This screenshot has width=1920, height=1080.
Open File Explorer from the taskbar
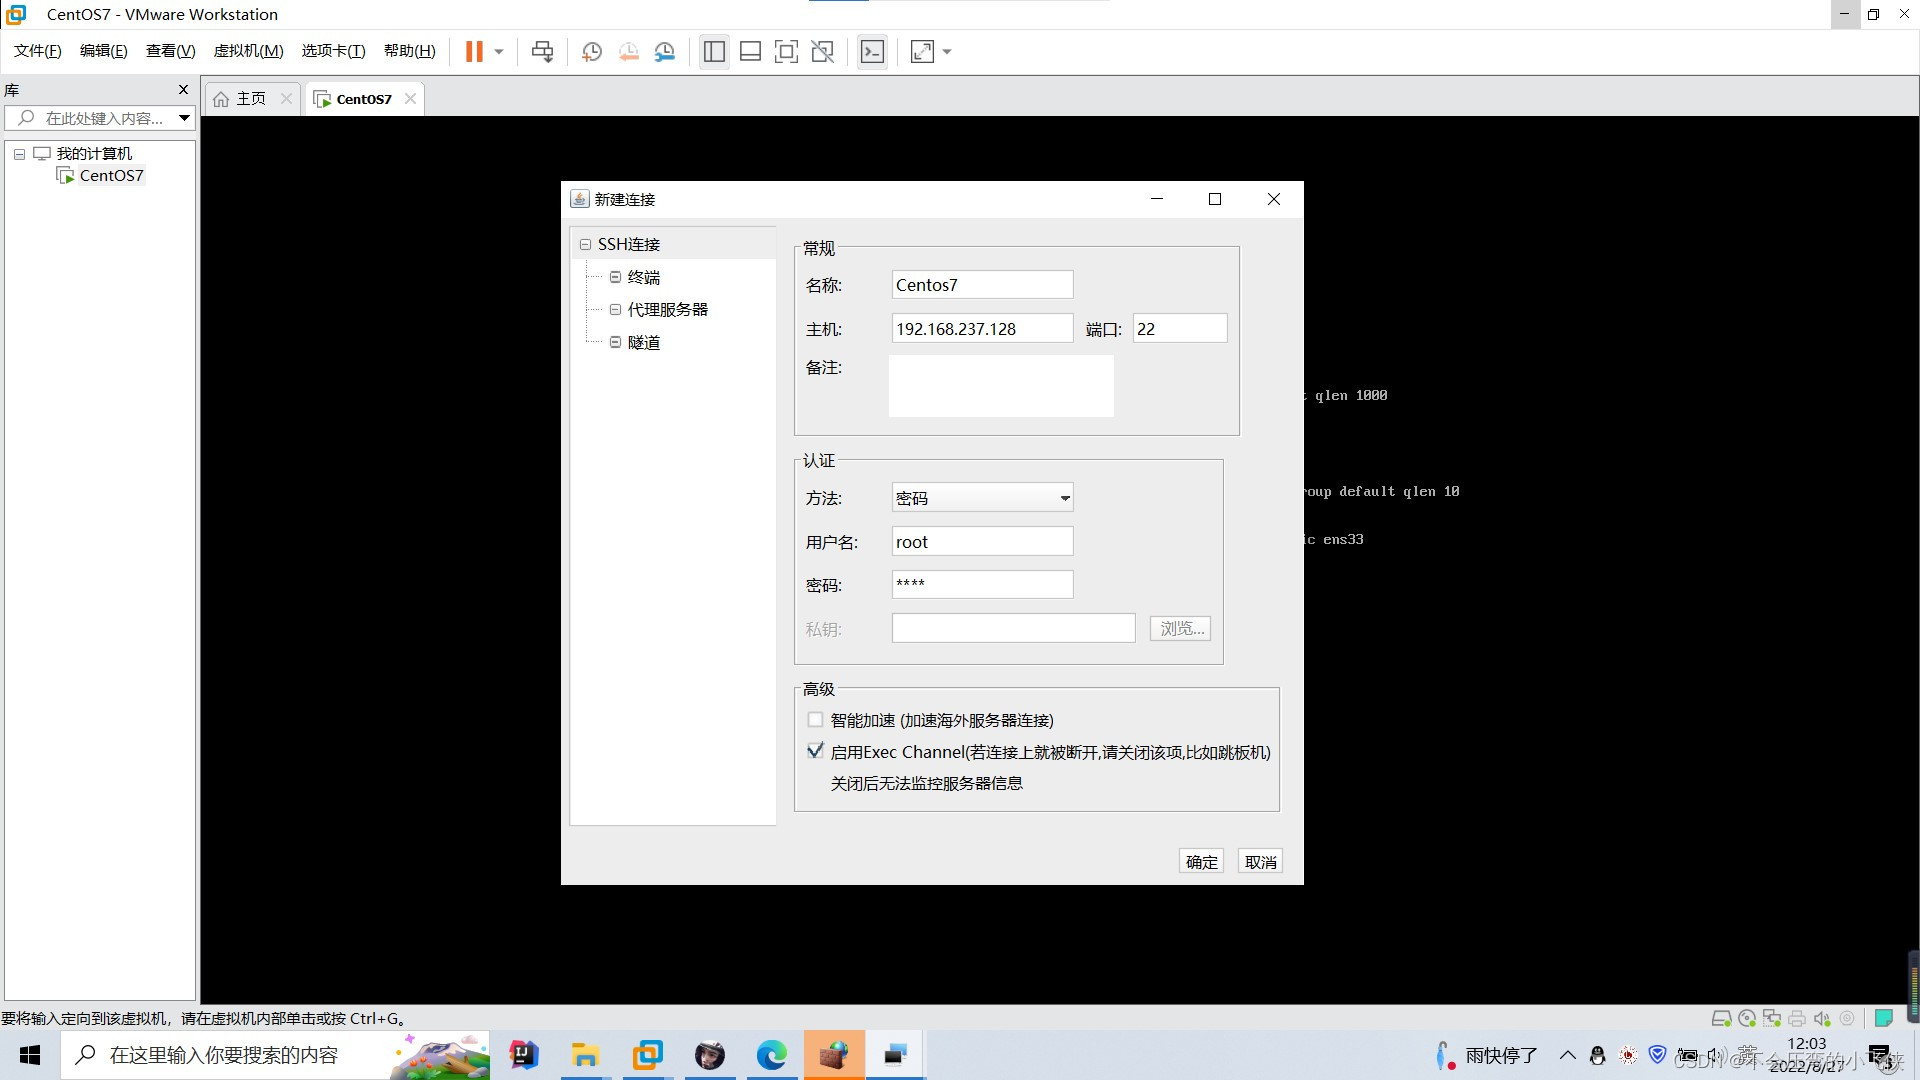[585, 1055]
